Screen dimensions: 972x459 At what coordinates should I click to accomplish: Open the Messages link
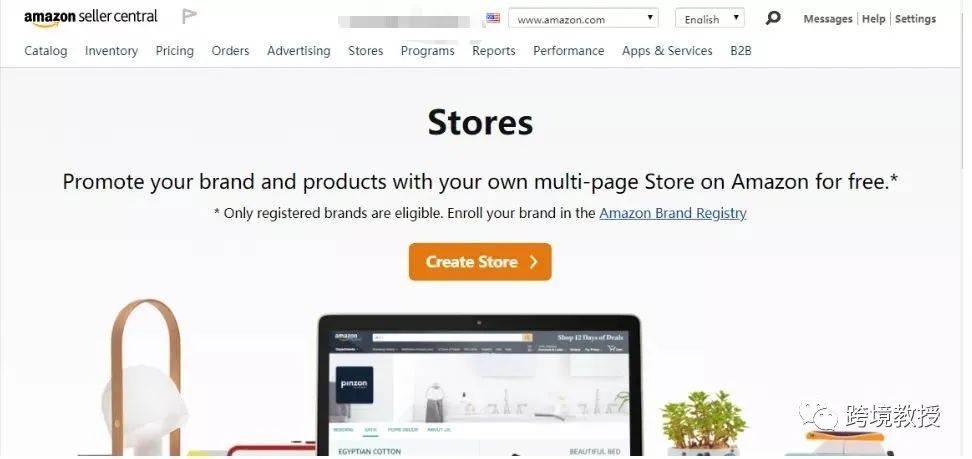pyautogui.click(x=828, y=19)
